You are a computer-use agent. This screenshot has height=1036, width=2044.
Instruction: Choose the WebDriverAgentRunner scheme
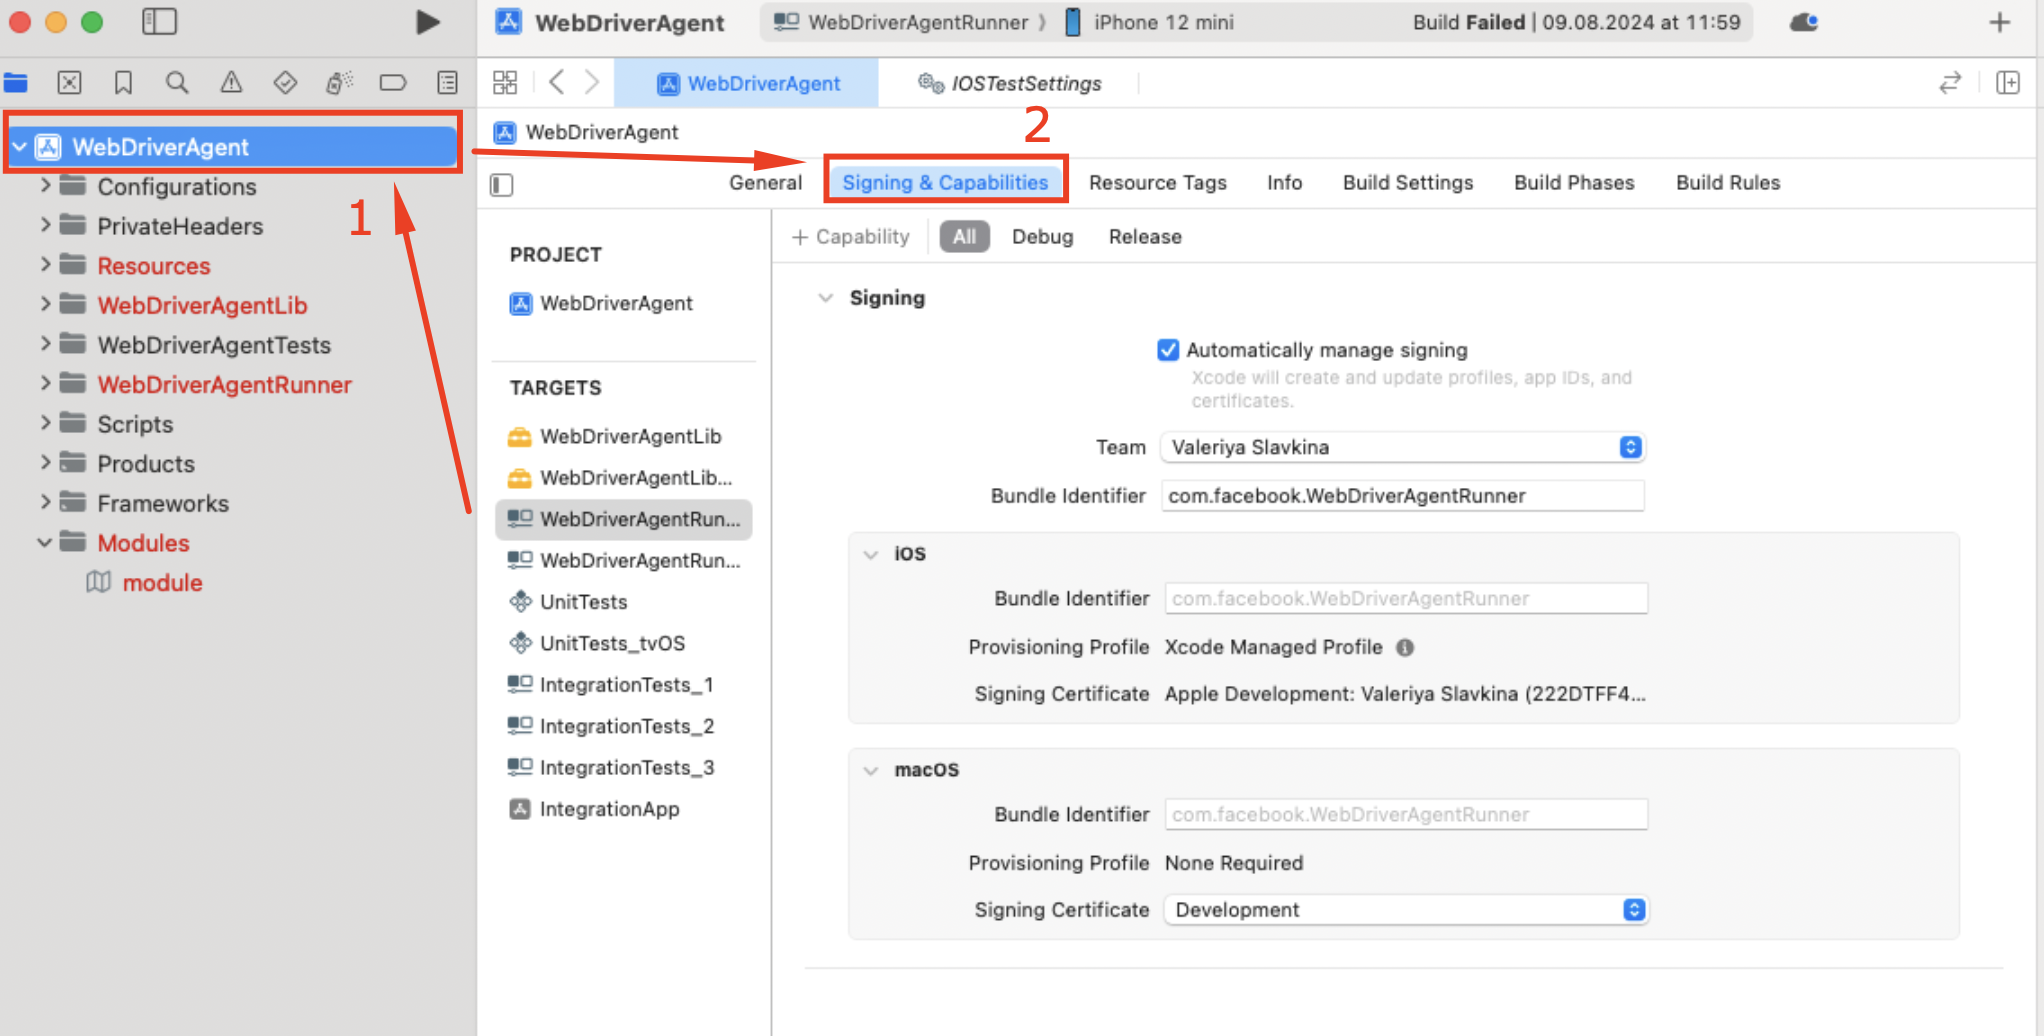(901, 22)
